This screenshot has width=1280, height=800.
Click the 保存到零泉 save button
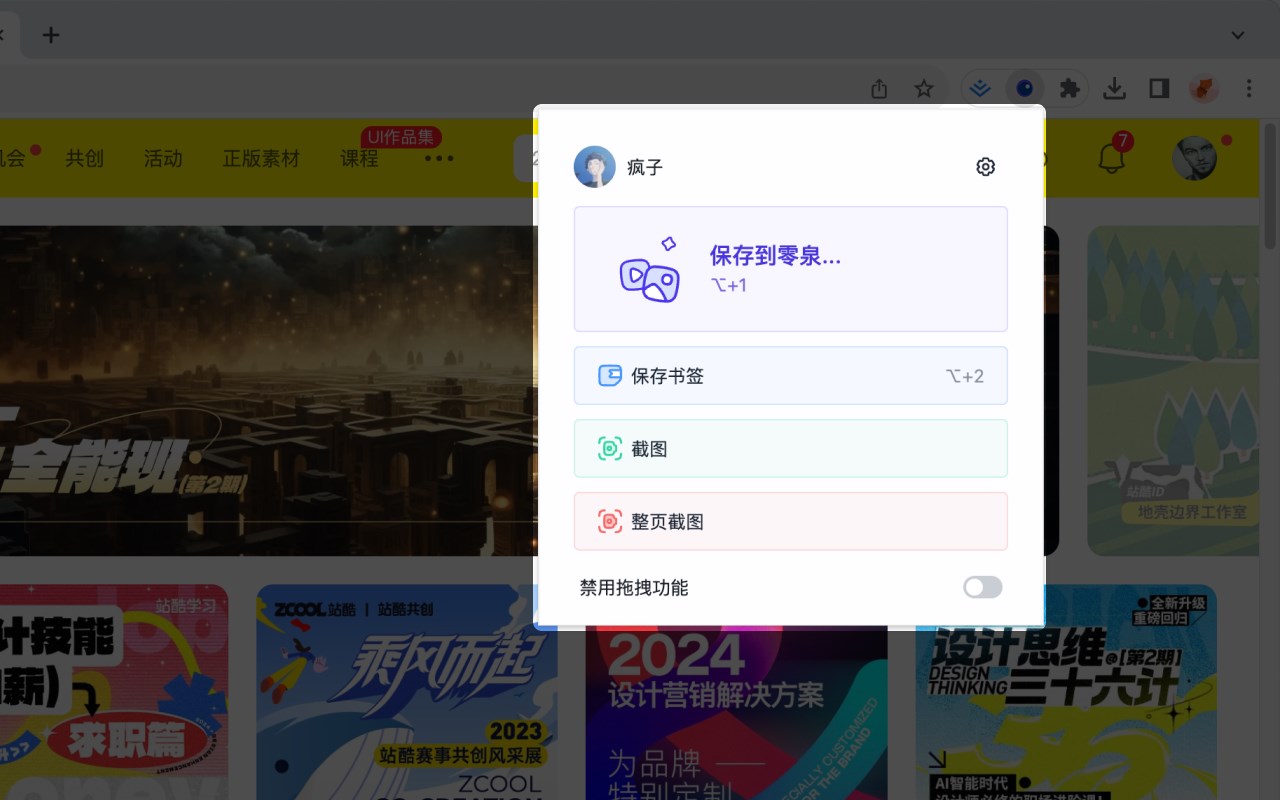coord(790,269)
